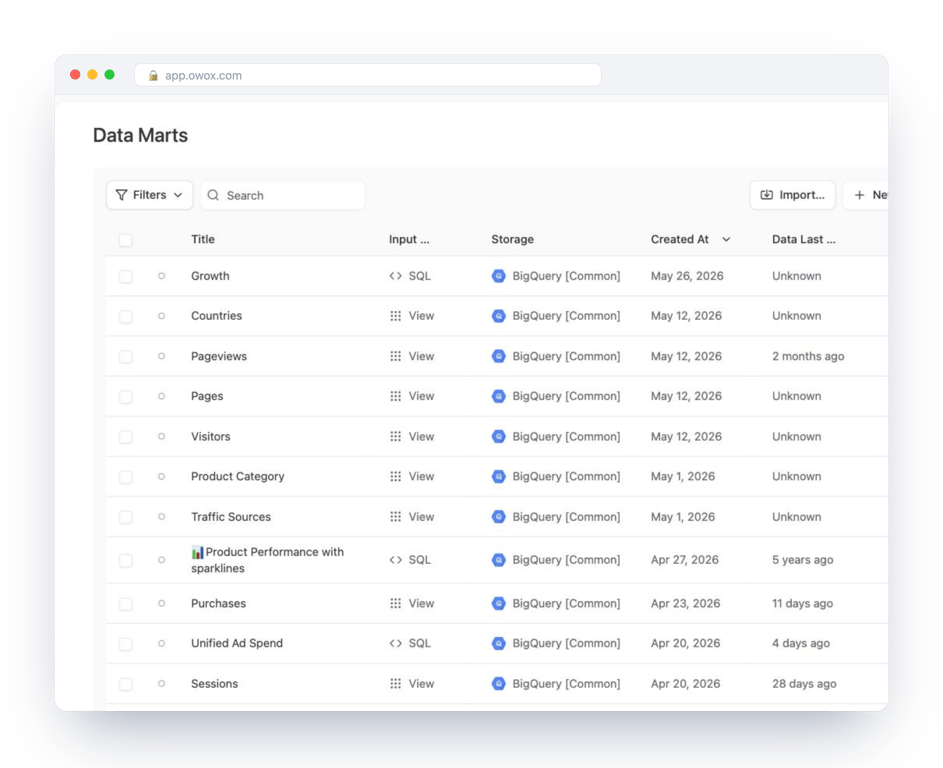The width and height of the screenshot is (943, 768).
Task: Click the status circle icon for Purchases
Action: (x=162, y=603)
